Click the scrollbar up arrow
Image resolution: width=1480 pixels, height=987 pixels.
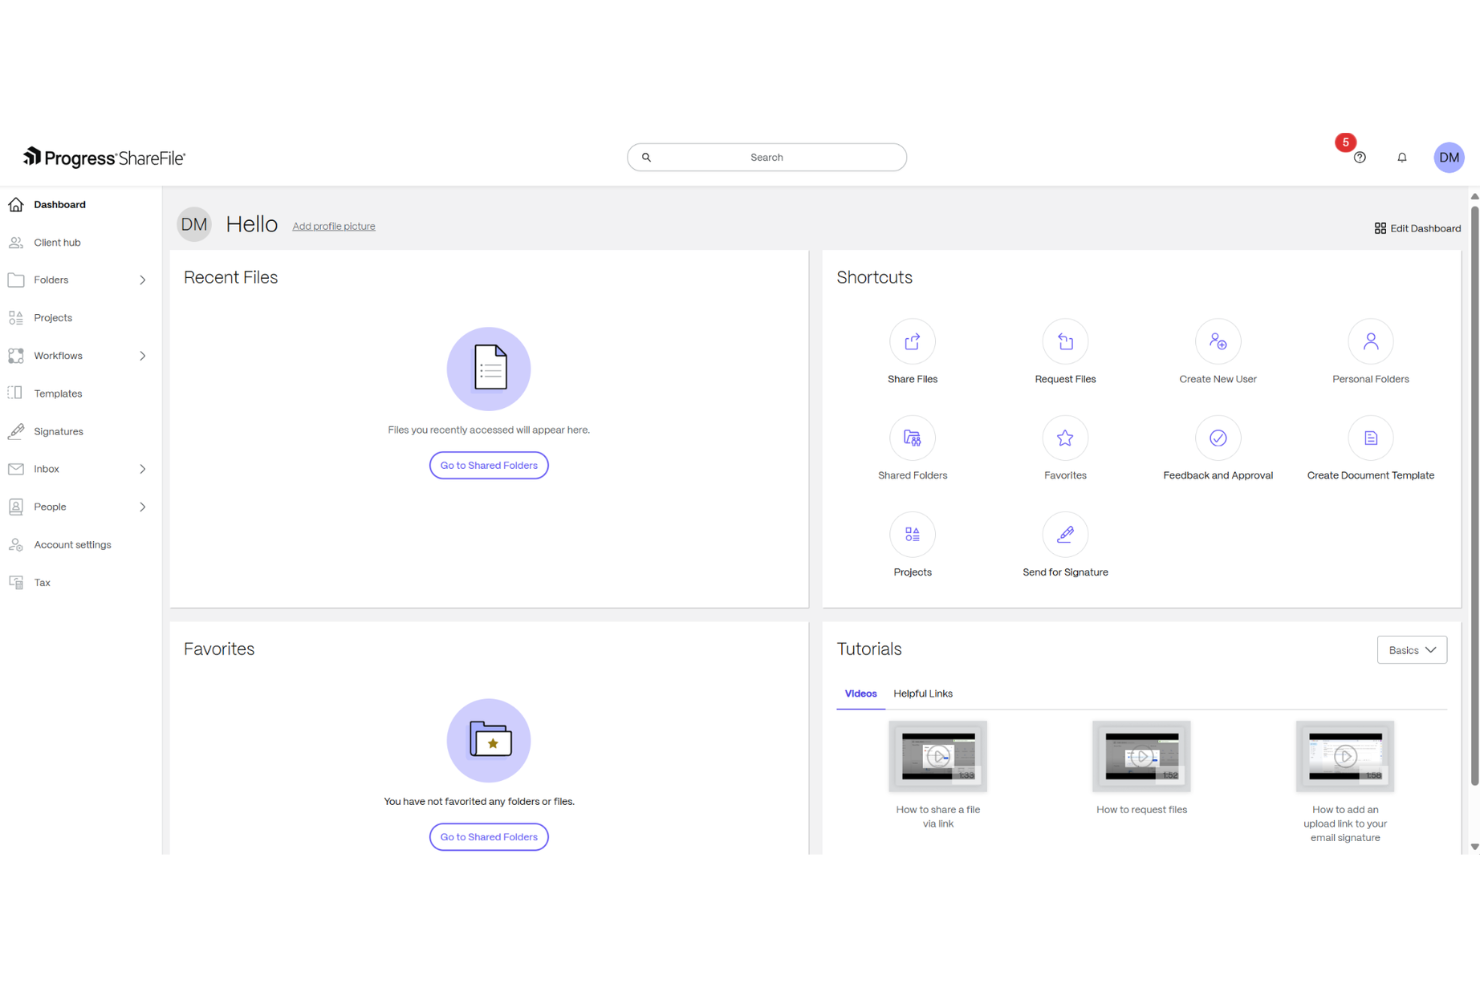(1474, 196)
